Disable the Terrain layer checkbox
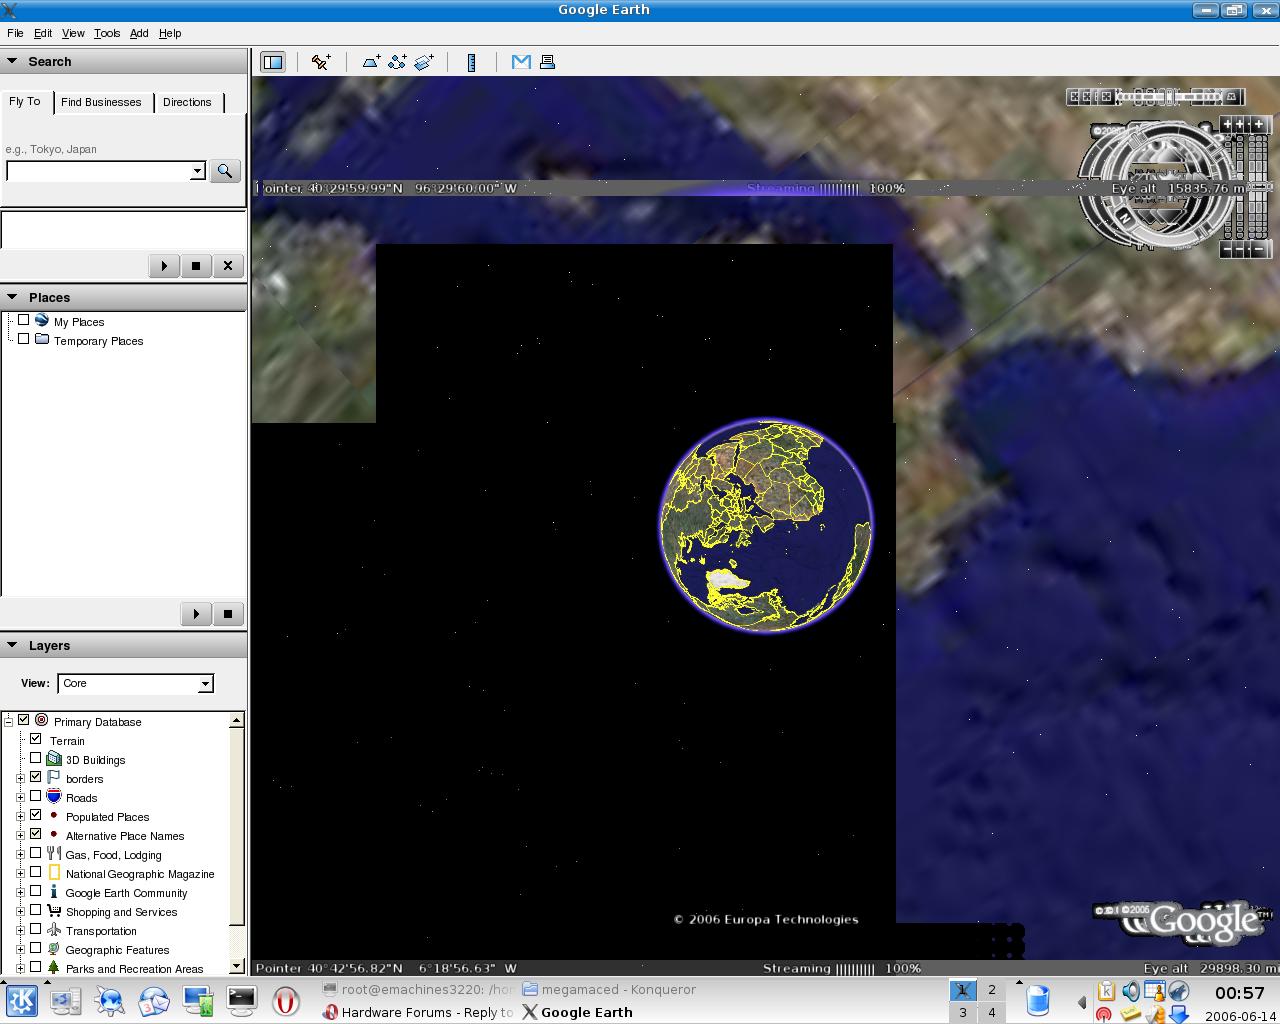 (36, 739)
